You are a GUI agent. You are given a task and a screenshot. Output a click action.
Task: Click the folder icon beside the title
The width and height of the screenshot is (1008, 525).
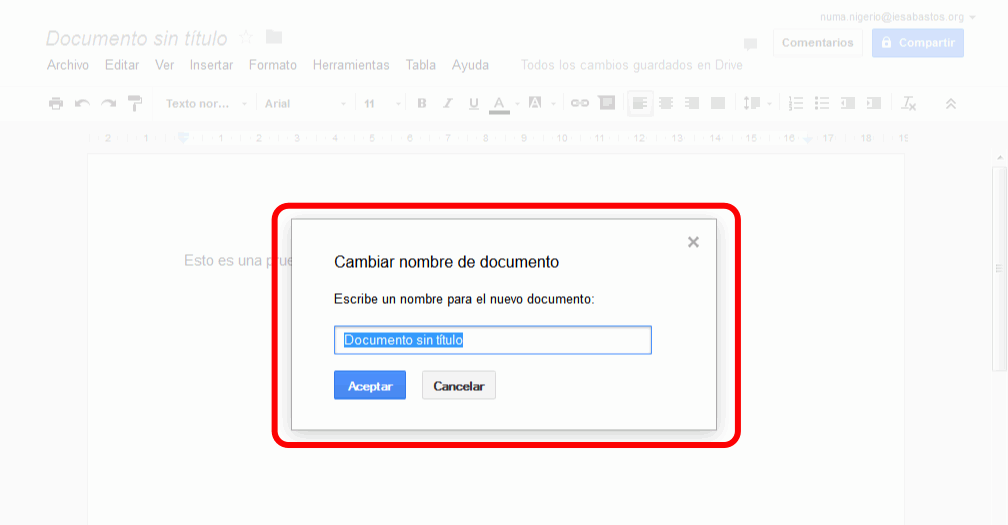(x=273, y=37)
